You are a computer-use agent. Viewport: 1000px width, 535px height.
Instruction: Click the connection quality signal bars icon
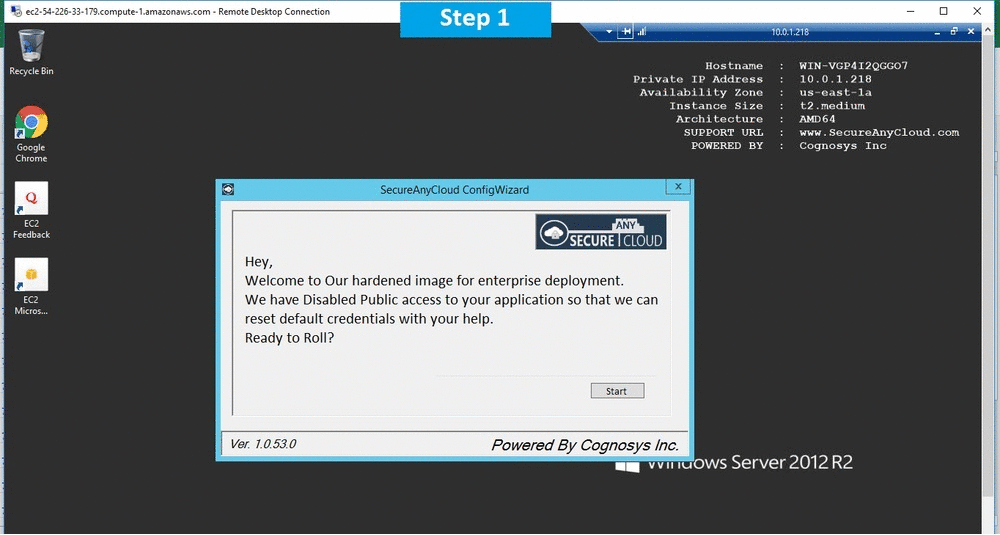[x=642, y=32]
